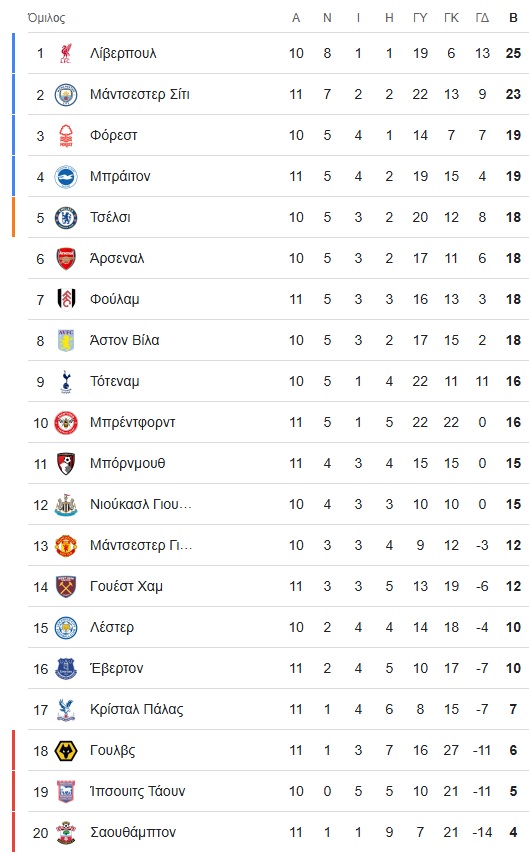Click the Arsenal cannon crest

(x=66, y=258)
